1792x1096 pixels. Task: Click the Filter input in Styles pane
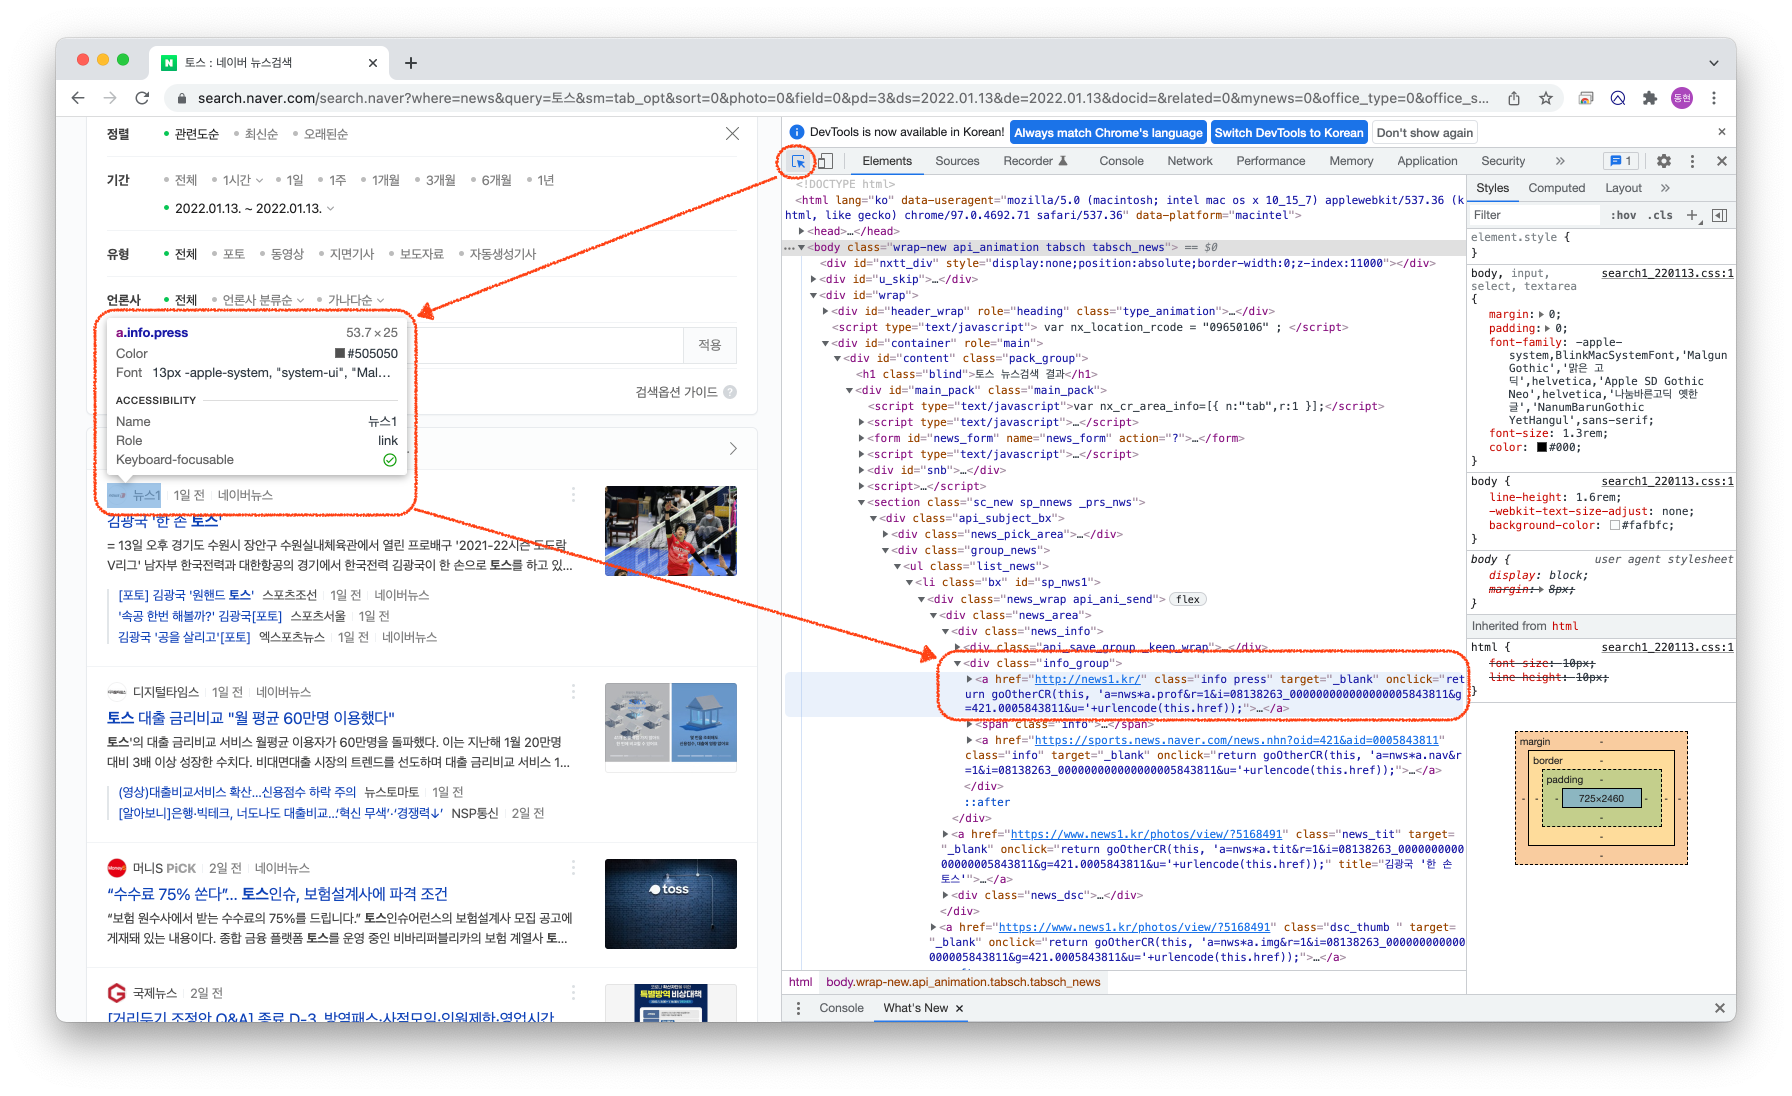click(x=1535, y=215)
